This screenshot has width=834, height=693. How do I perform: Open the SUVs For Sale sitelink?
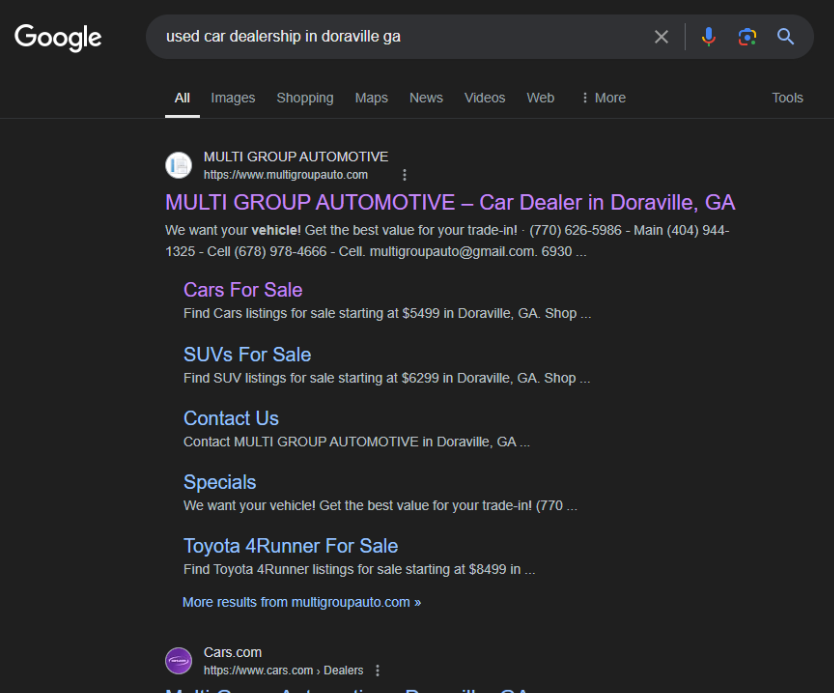247,355
